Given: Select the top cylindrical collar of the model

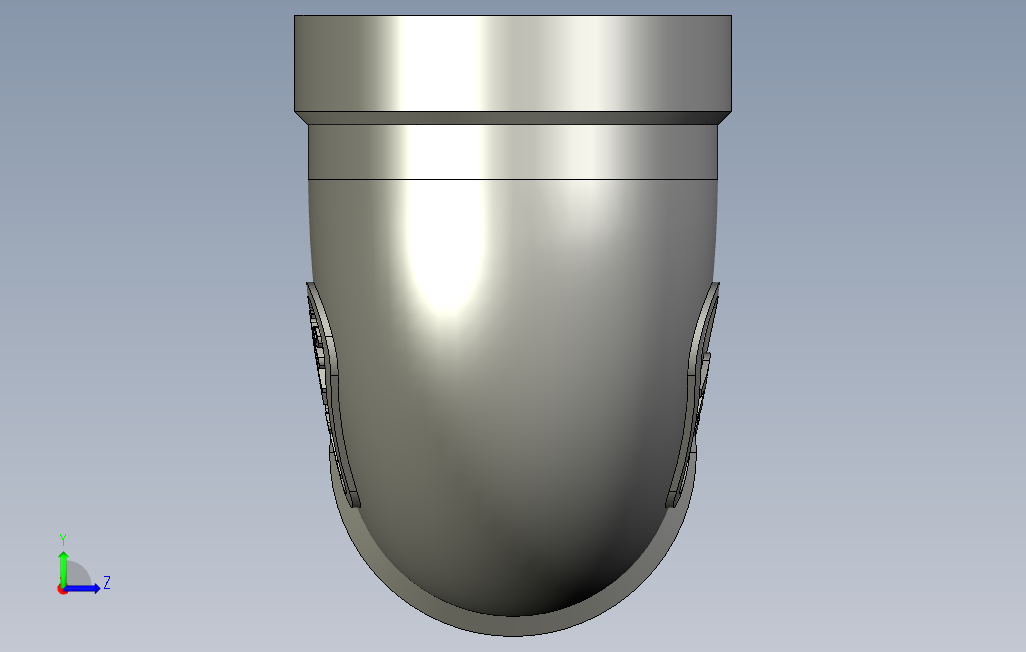Looking at the screenshot, I should 513,63.
